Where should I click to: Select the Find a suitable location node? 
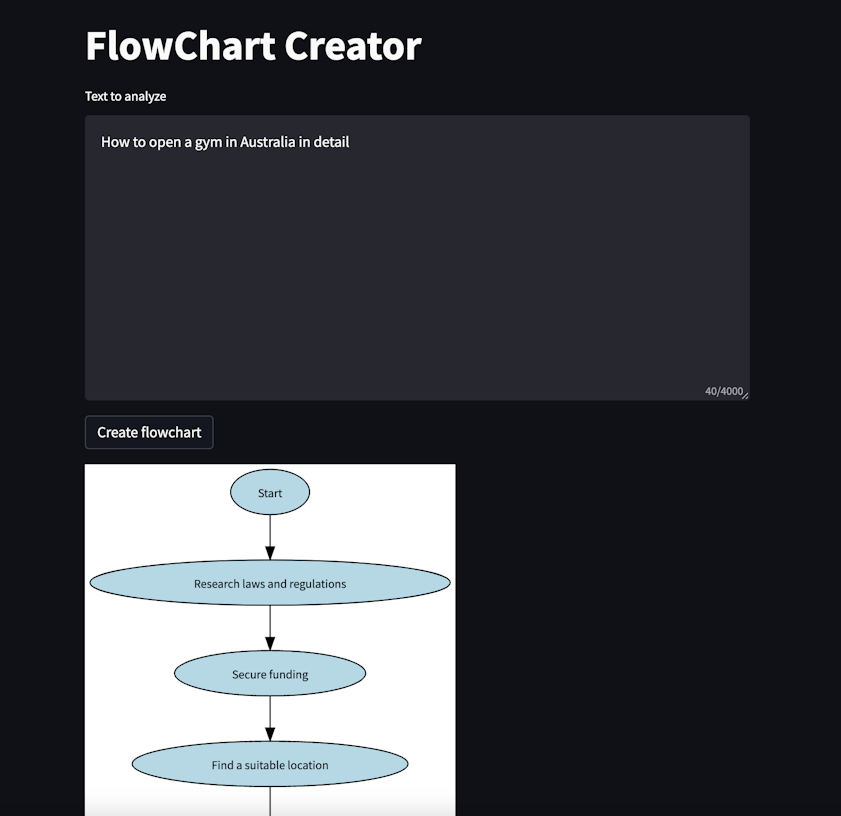pyautogui.click(x=269, y=764)
